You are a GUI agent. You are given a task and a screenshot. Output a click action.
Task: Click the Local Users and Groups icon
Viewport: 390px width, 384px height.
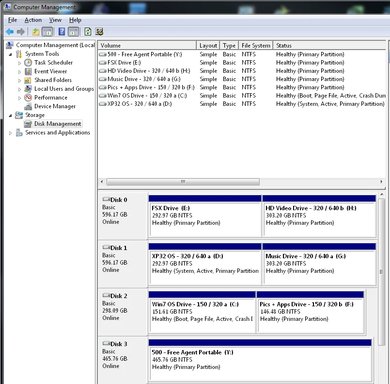tap(28, 89)
